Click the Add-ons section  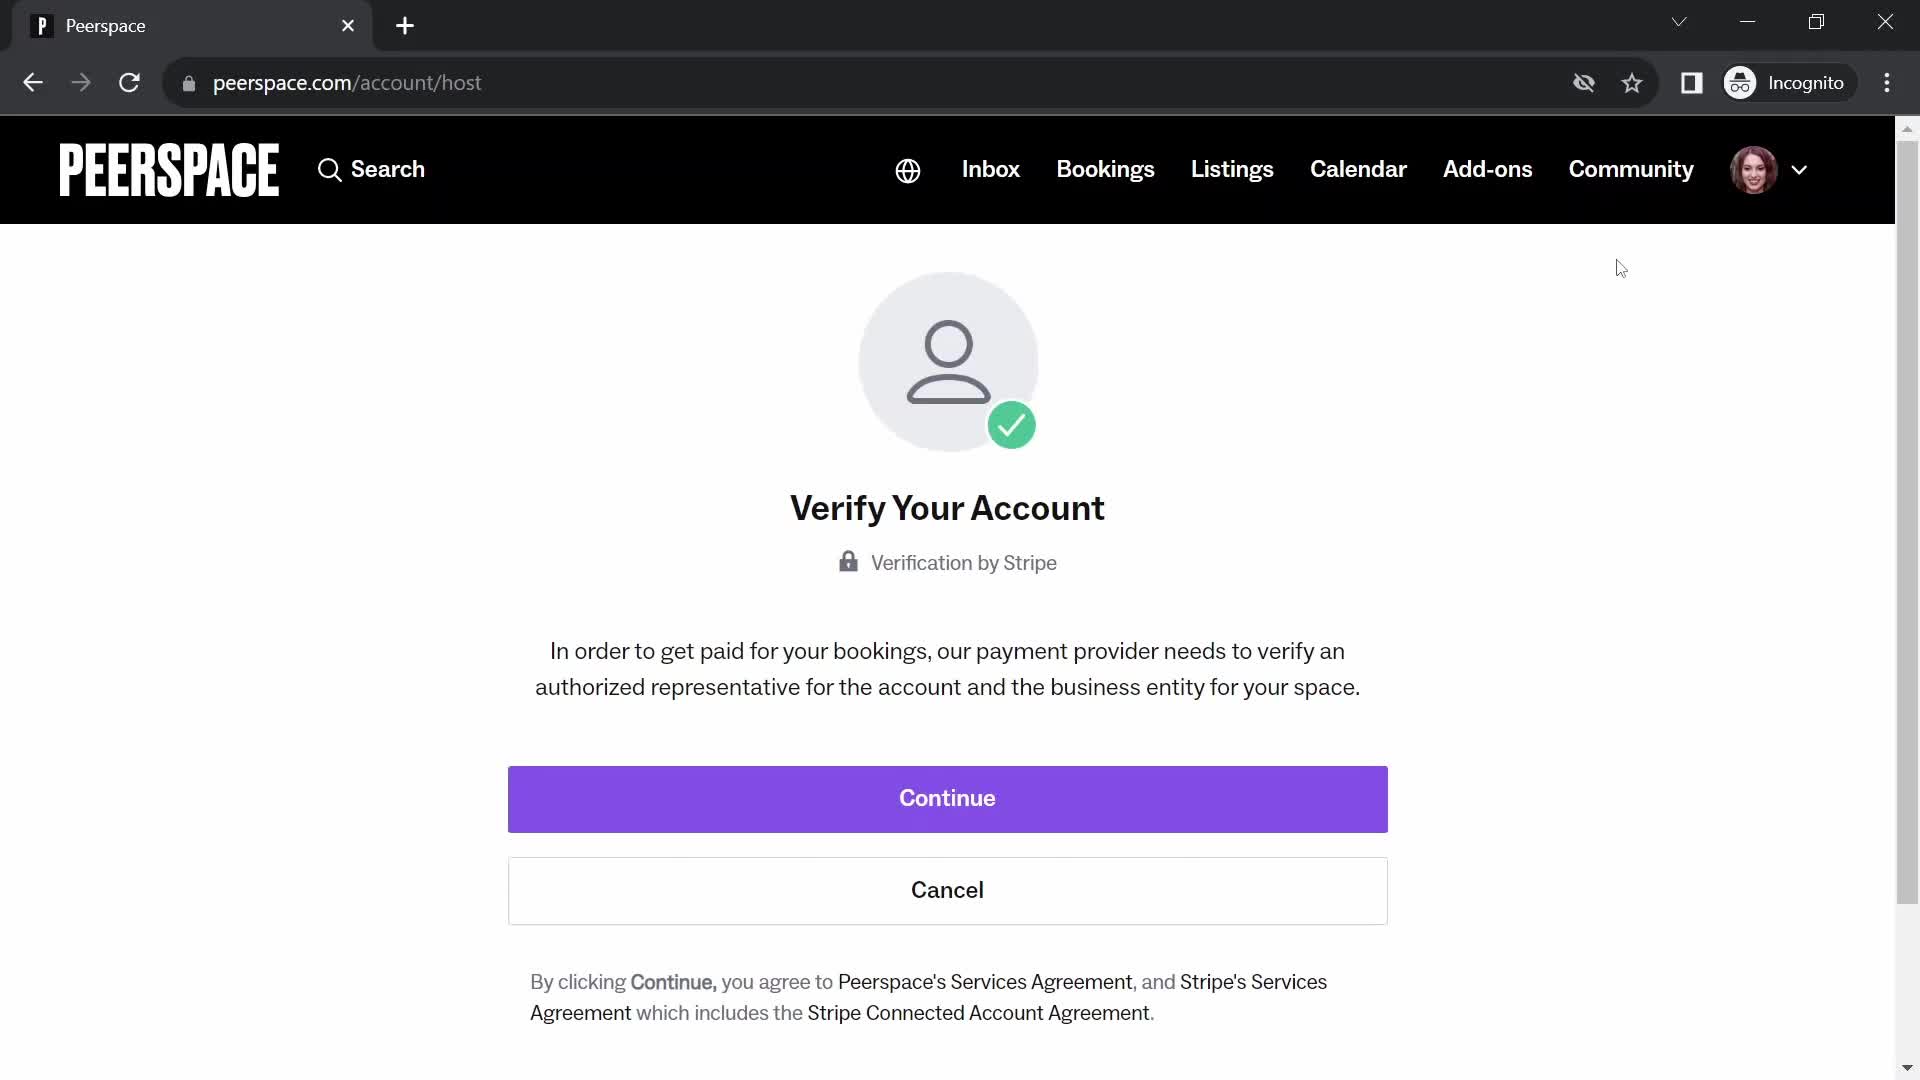click(1487, 169)
